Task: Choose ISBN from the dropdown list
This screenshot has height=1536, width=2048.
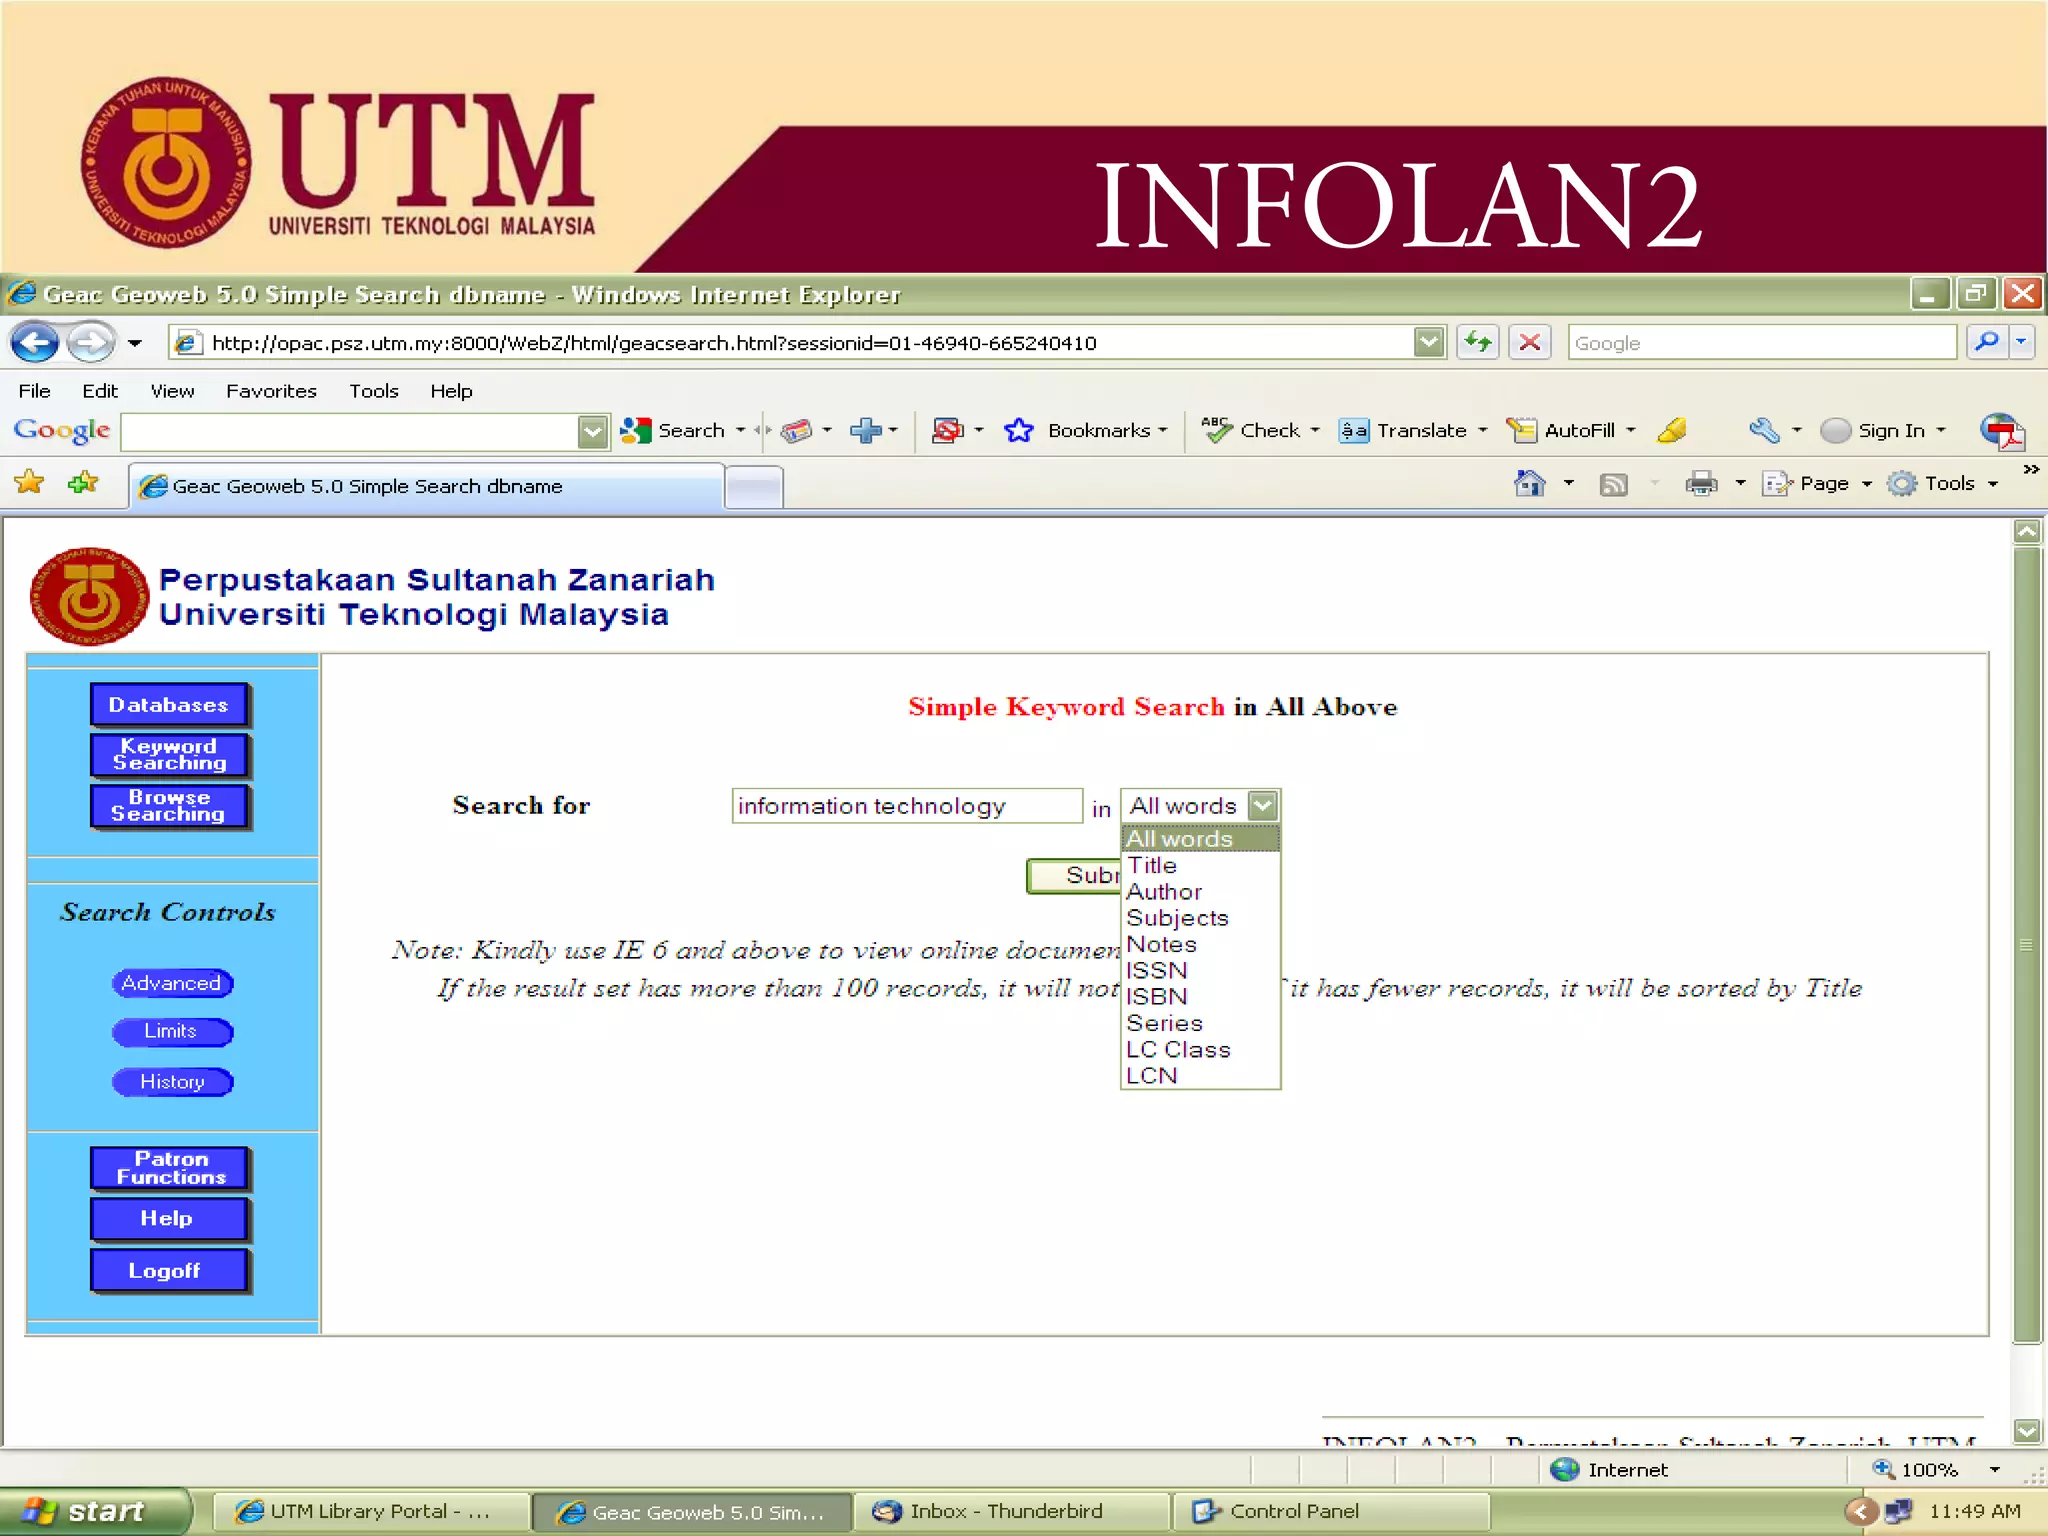Action: (1200, 997)
